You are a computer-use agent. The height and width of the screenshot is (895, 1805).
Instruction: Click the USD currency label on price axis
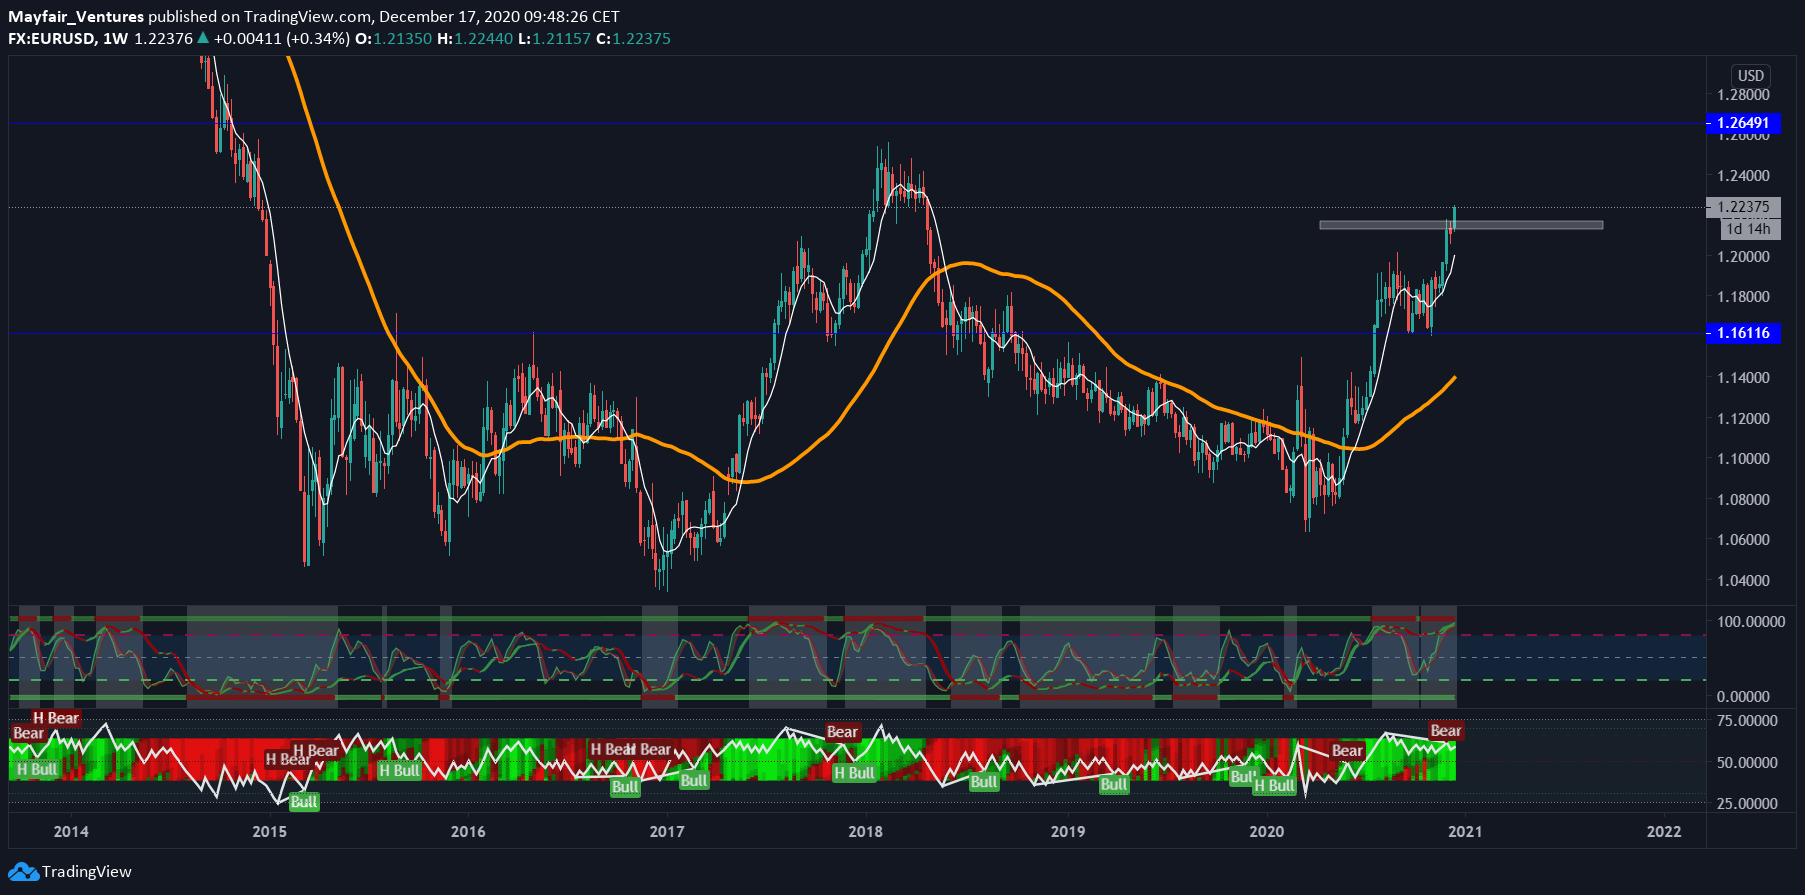[x=1751, y=76]
